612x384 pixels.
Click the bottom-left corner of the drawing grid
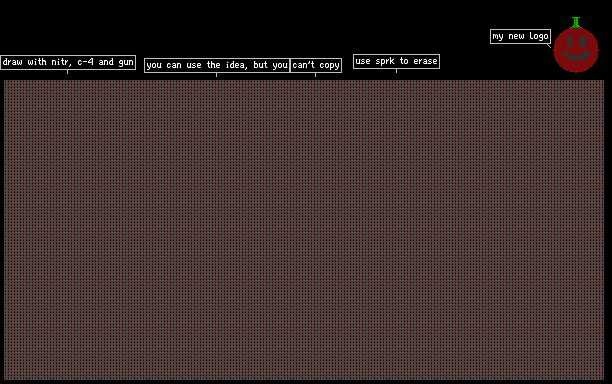(5, 379)
